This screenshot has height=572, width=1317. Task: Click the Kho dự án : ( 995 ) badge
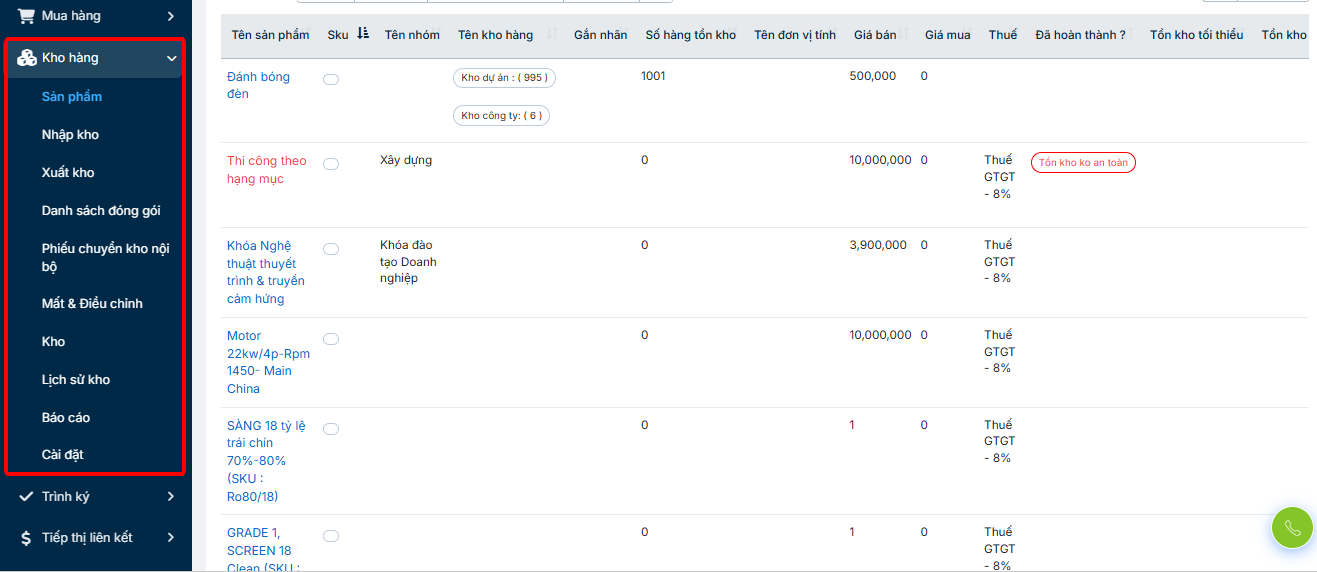click(505, 78)
